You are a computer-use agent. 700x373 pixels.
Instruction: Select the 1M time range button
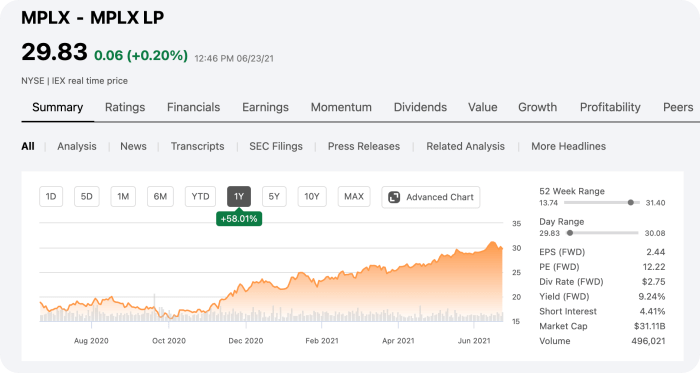[x=123, y=196]
